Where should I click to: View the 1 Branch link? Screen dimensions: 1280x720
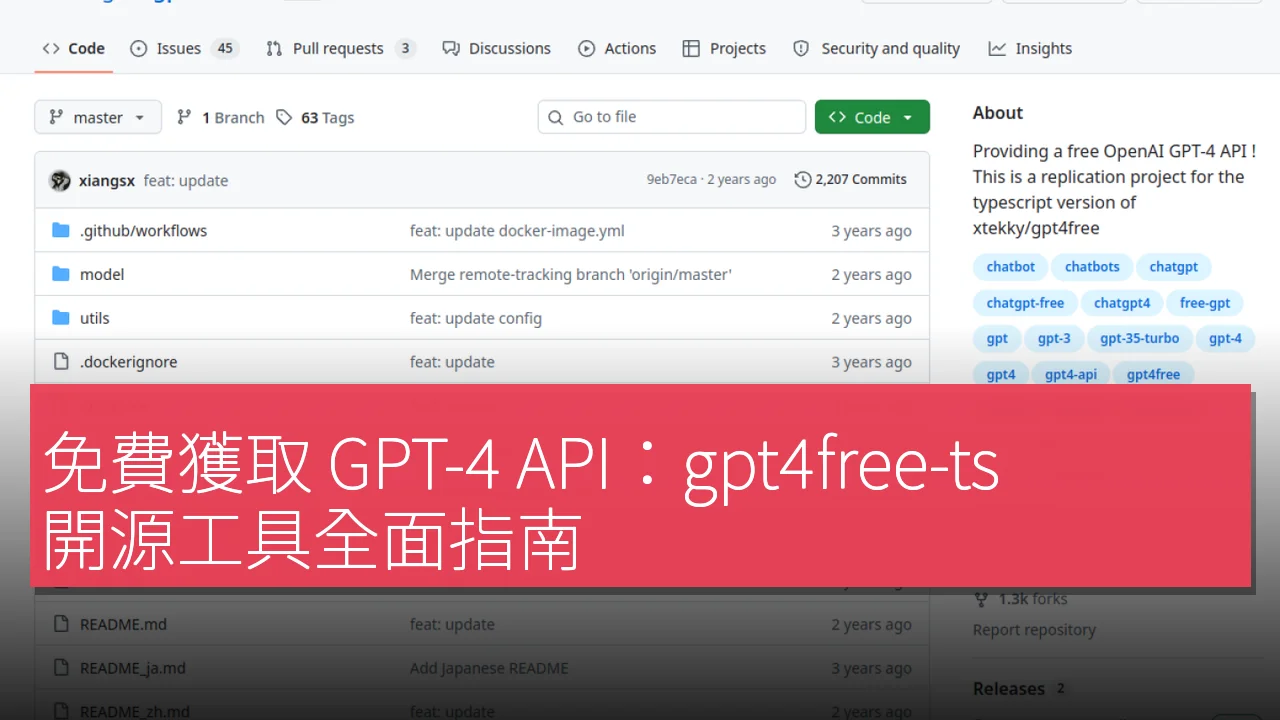click(221, 117)
